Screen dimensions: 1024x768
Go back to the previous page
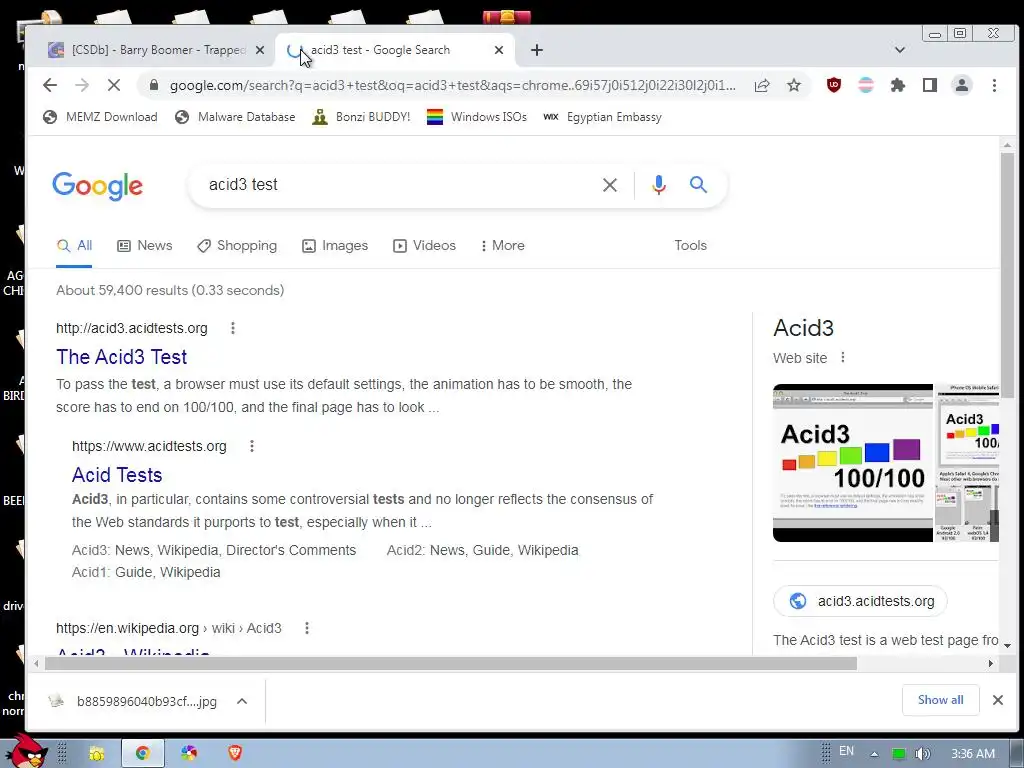50,85
